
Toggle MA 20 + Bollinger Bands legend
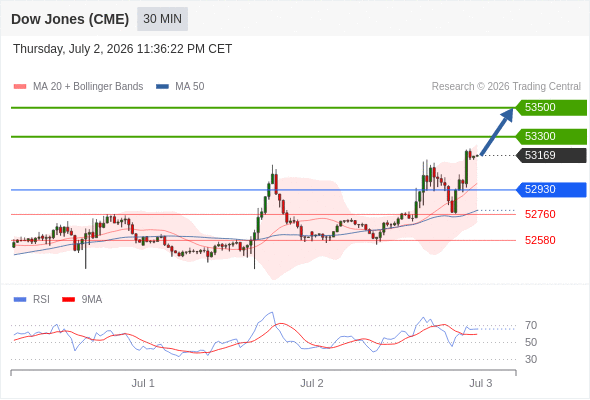tap(78, 87)
